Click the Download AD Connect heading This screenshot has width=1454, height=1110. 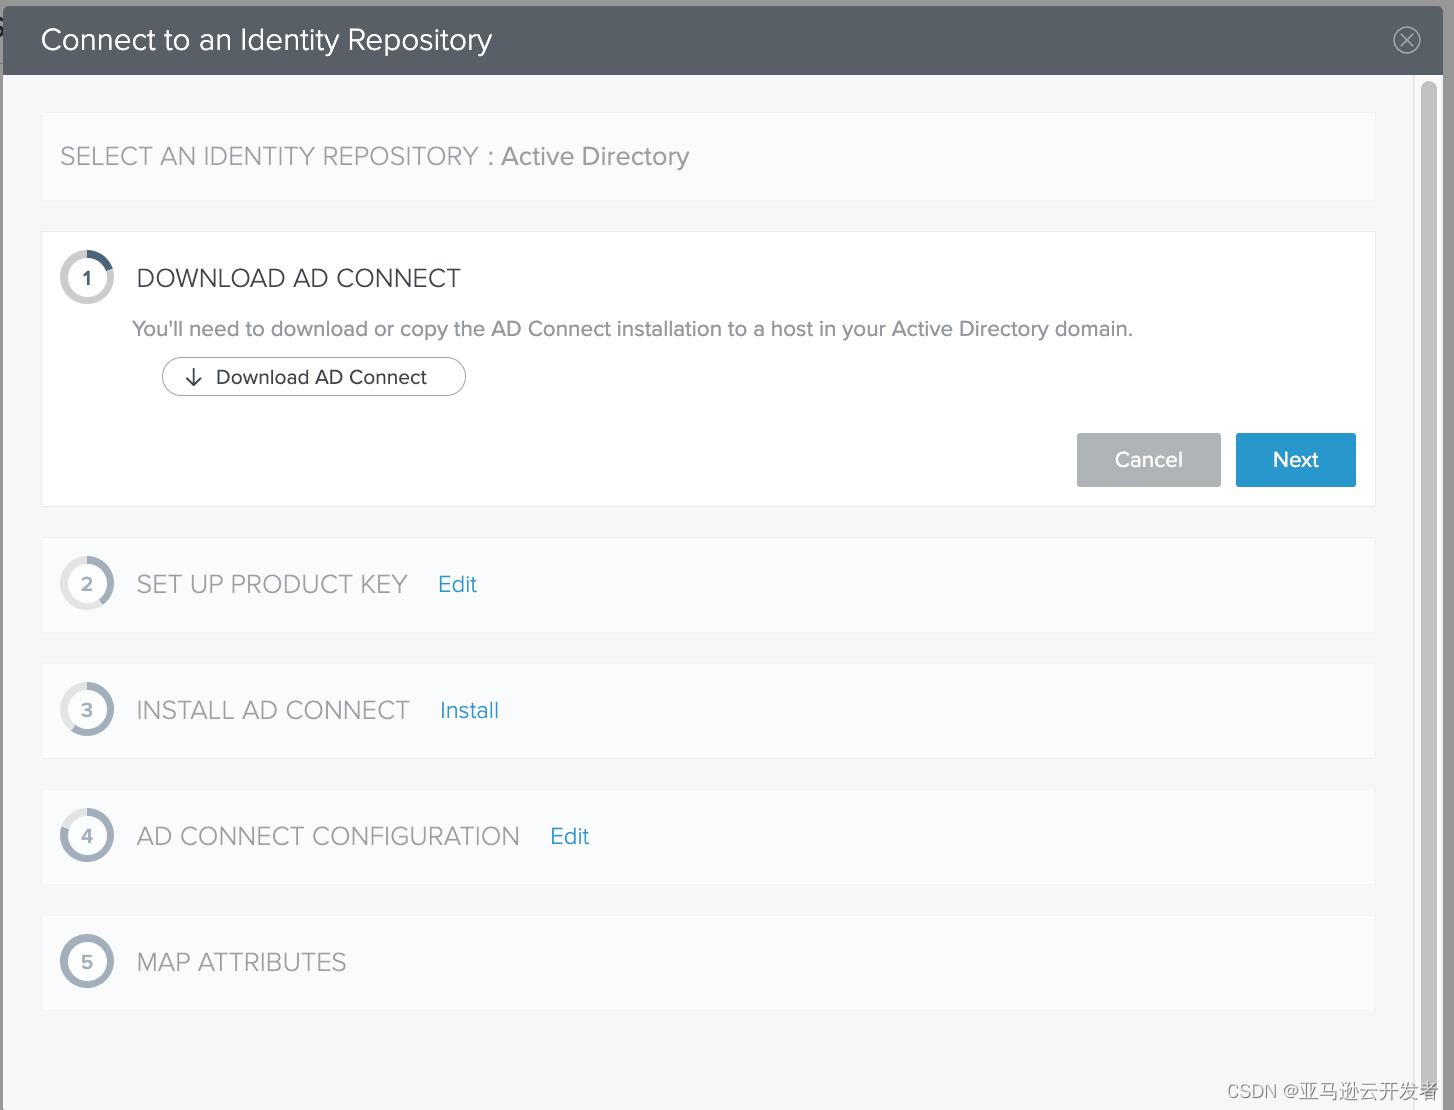click(x=298, y=278)
